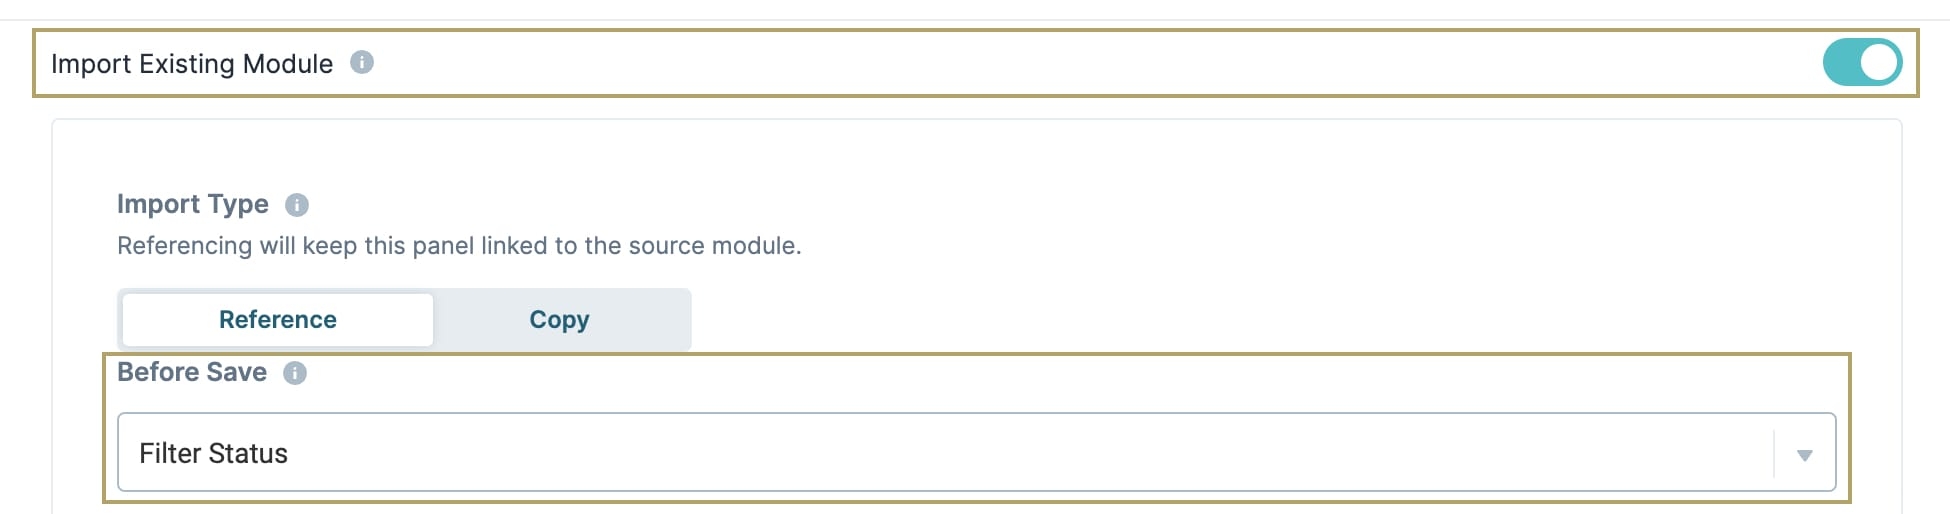Click the Filter Status selected value text
The width and height of the screenshot is (1950, 514).
213,454
